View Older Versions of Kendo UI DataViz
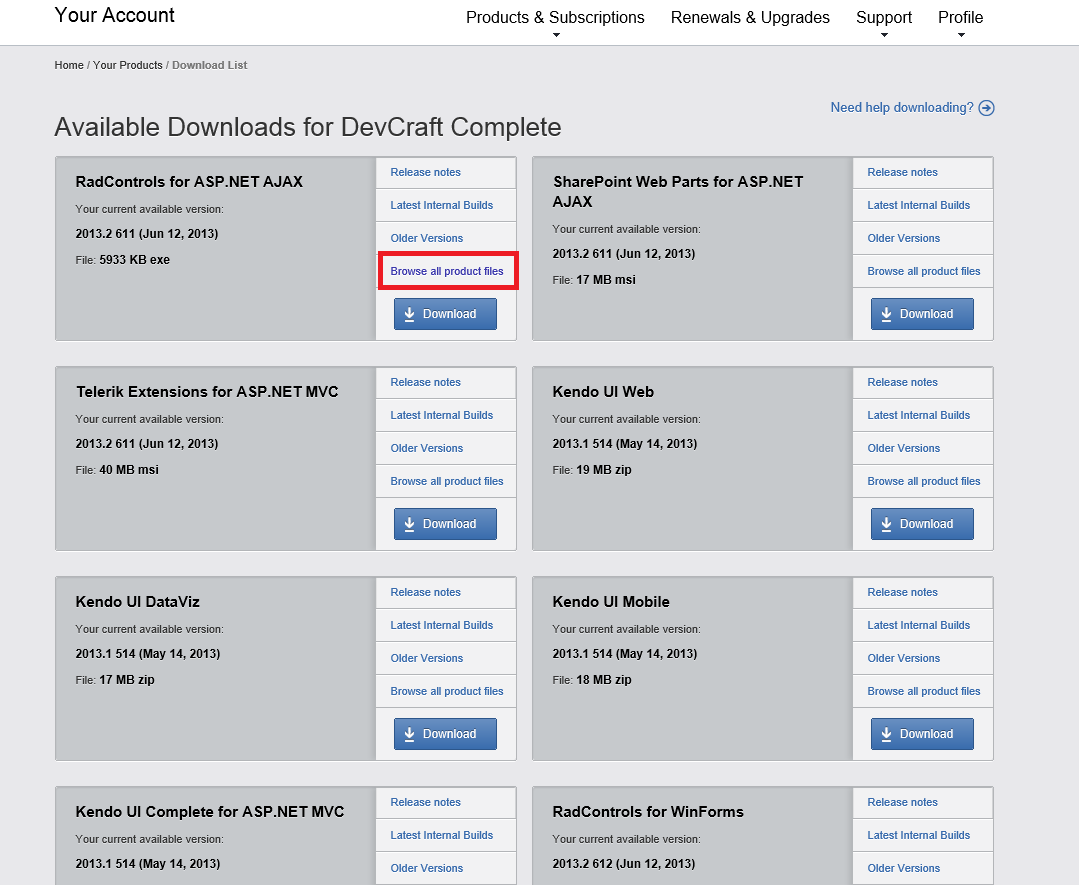 click(427, 659)
